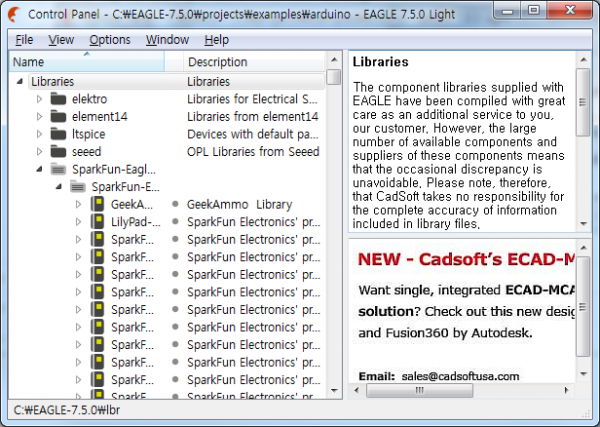Viewport: 600px width, 427px height.
Task: Click the 'GeekAmmo Library' description text
Action: point(240,204)
